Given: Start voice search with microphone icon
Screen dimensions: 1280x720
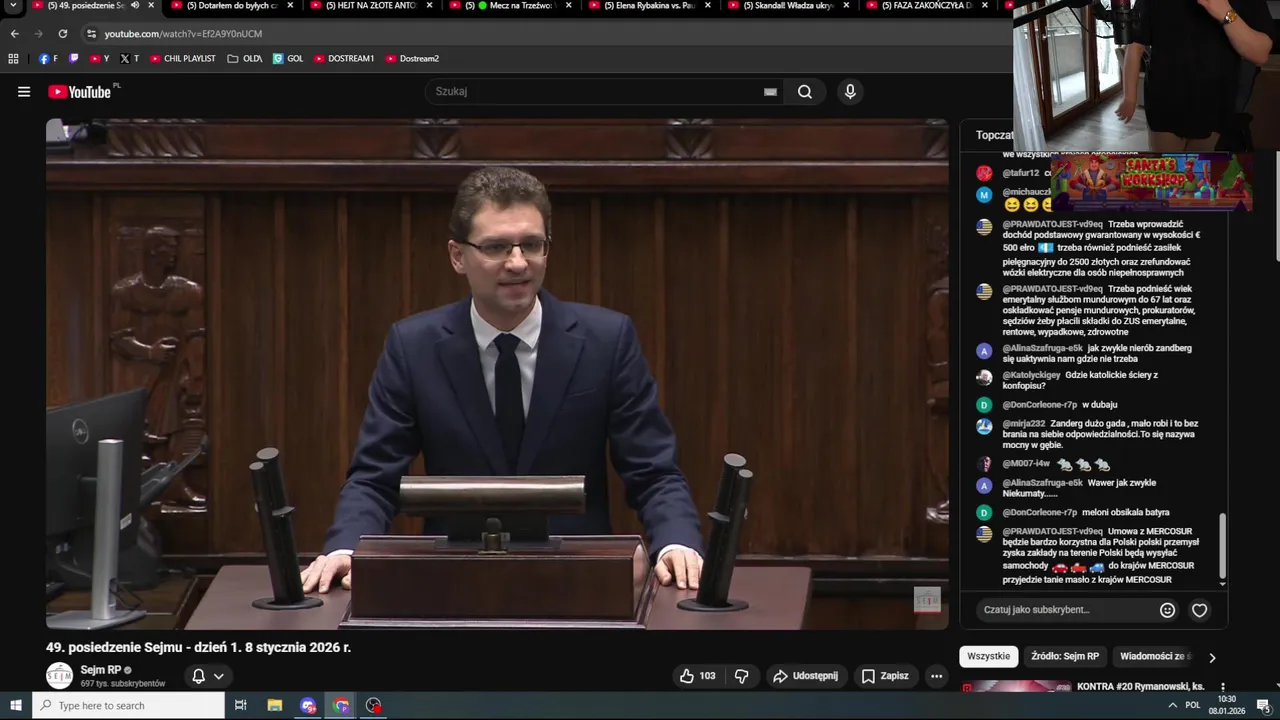Looking at the screenshot, I should [850, 92].
